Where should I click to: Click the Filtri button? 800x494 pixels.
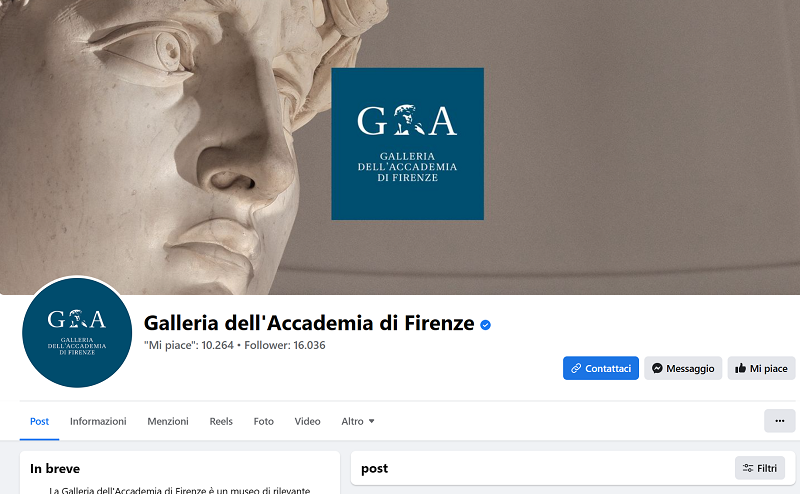click(760, 468)
